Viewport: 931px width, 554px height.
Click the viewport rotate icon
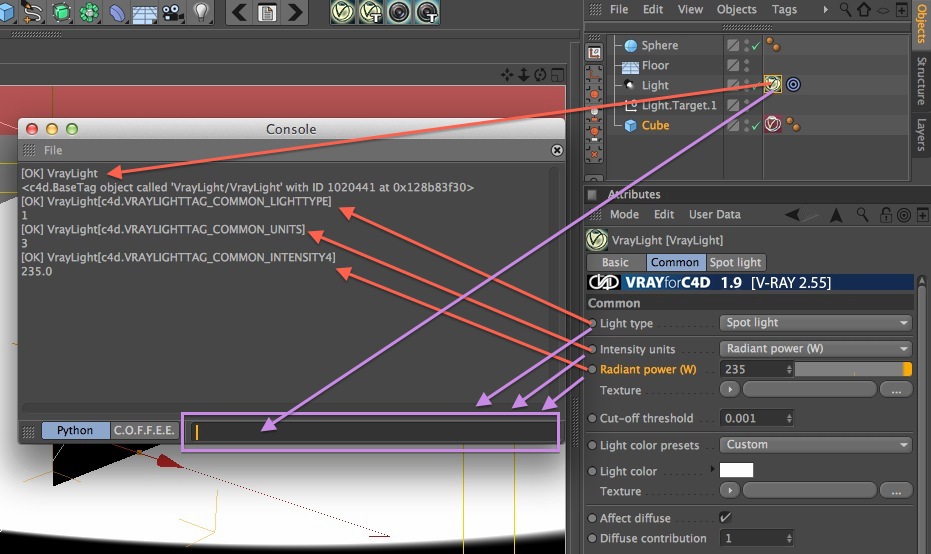pos(540,75)
